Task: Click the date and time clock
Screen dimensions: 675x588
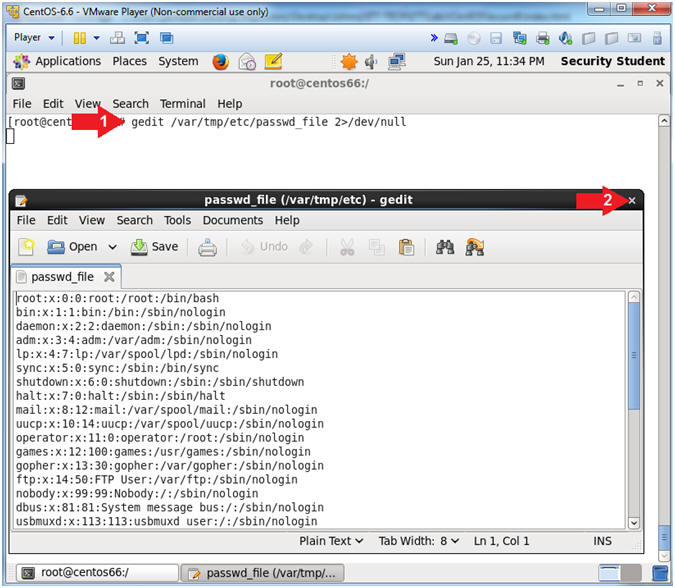Action: (x=489, y=62)
